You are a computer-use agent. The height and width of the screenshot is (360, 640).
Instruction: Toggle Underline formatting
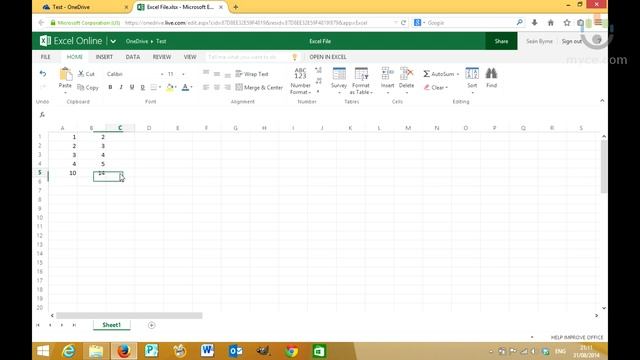pyautogui.click(x=132, y=87)
